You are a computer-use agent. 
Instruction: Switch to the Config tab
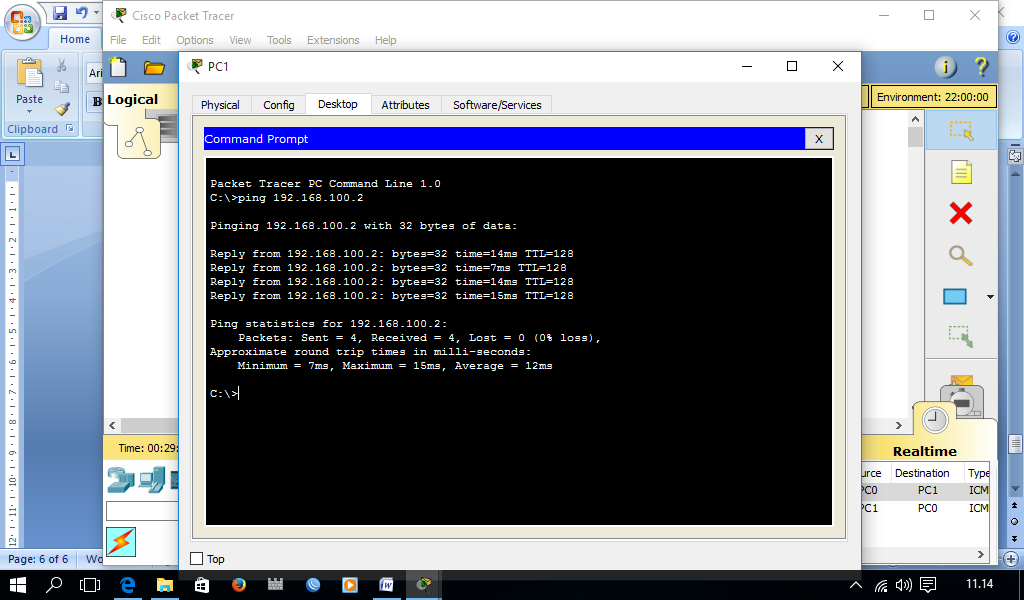coord(279,104)
